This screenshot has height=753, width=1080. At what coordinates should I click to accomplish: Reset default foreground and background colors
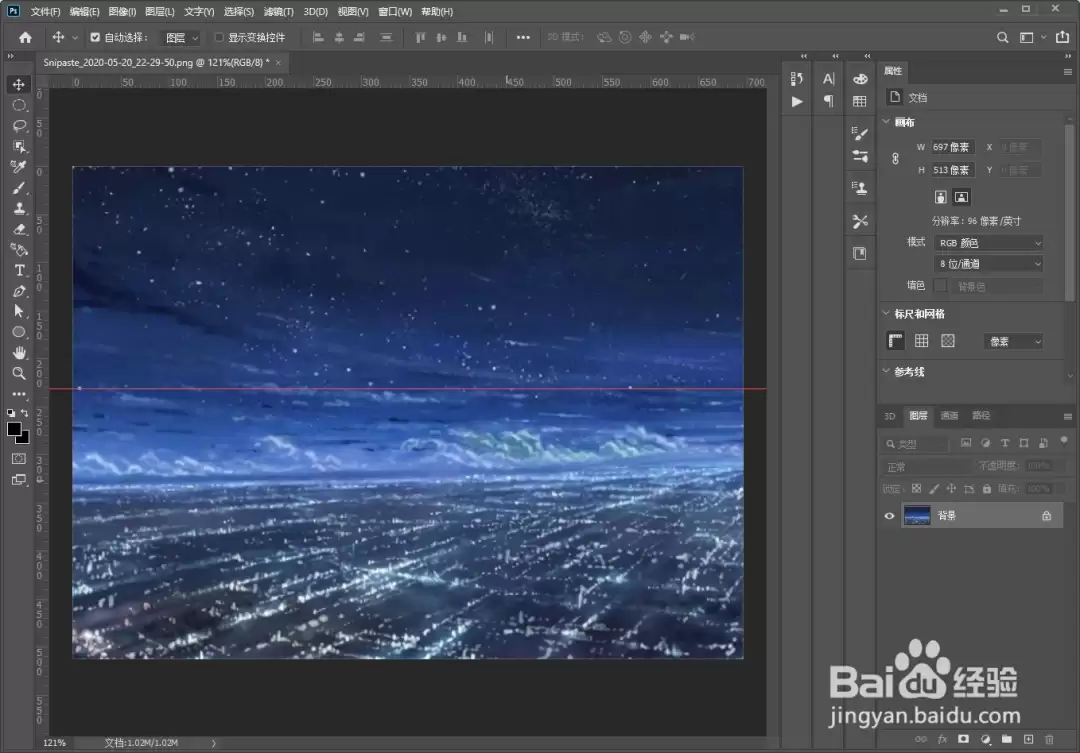pos(11,413)
